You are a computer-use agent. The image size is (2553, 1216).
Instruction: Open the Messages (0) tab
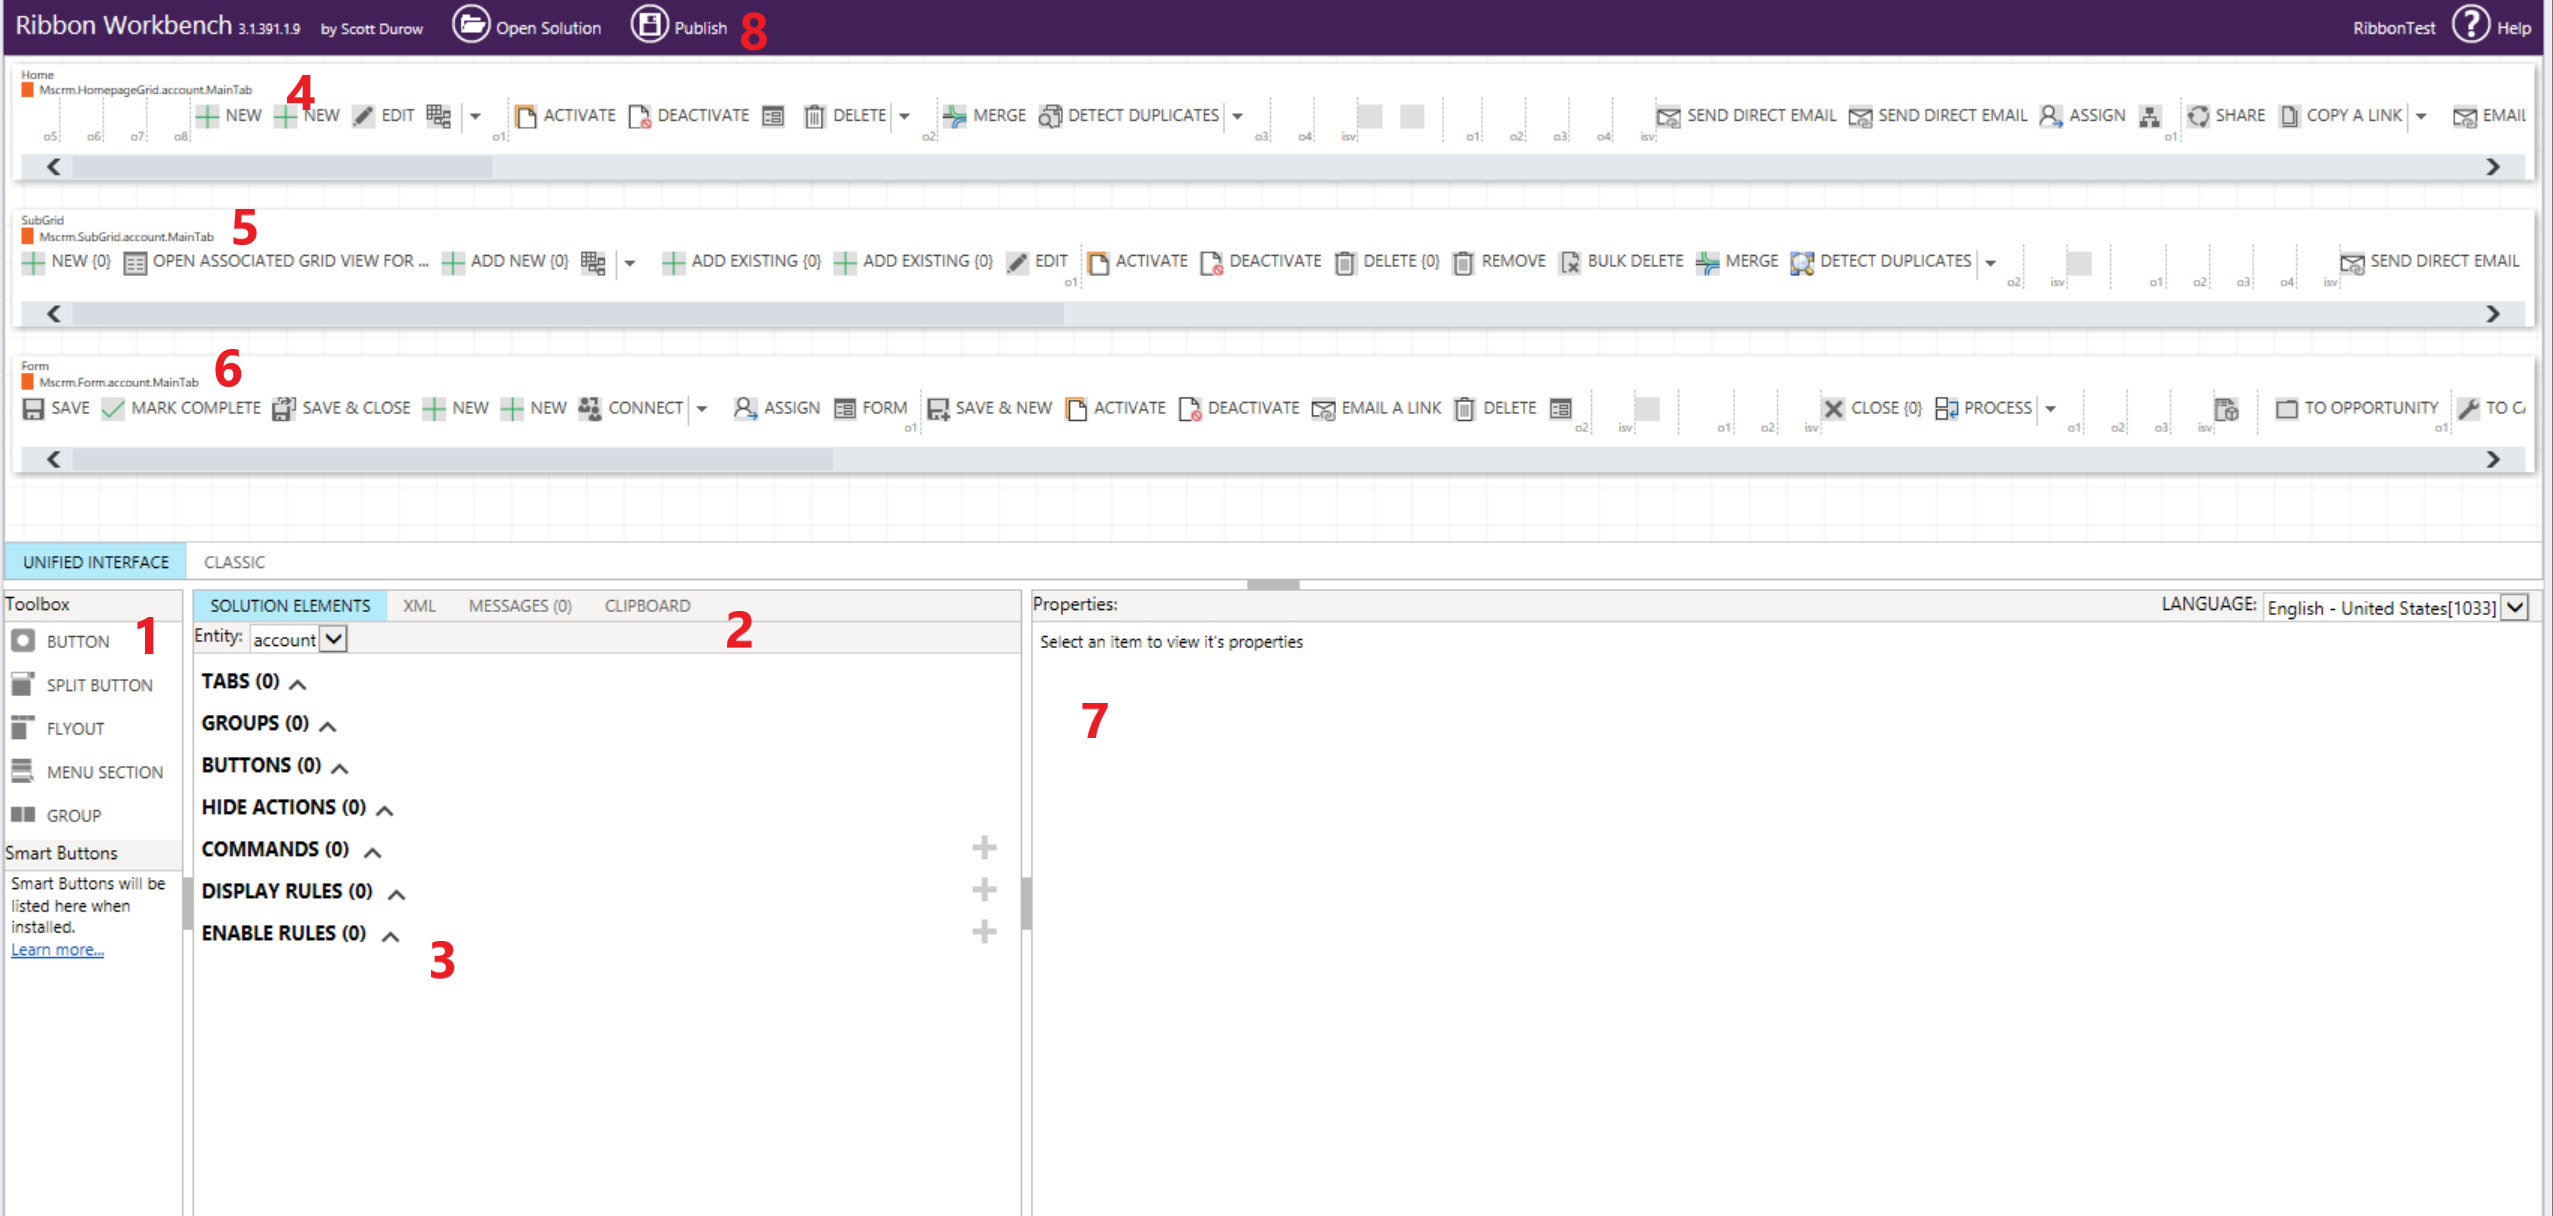520,605
